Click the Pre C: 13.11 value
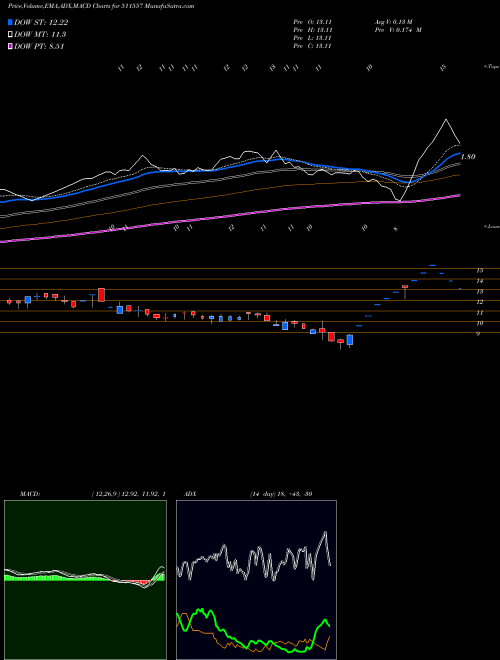Screen dimensions: 500x660 pyautogui.click(x=313, y=46)
